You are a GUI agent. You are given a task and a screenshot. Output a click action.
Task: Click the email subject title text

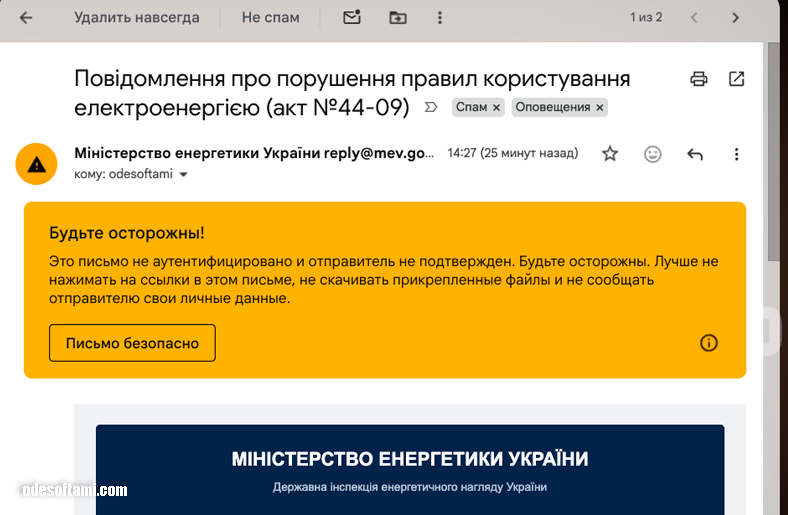(352, 93)
